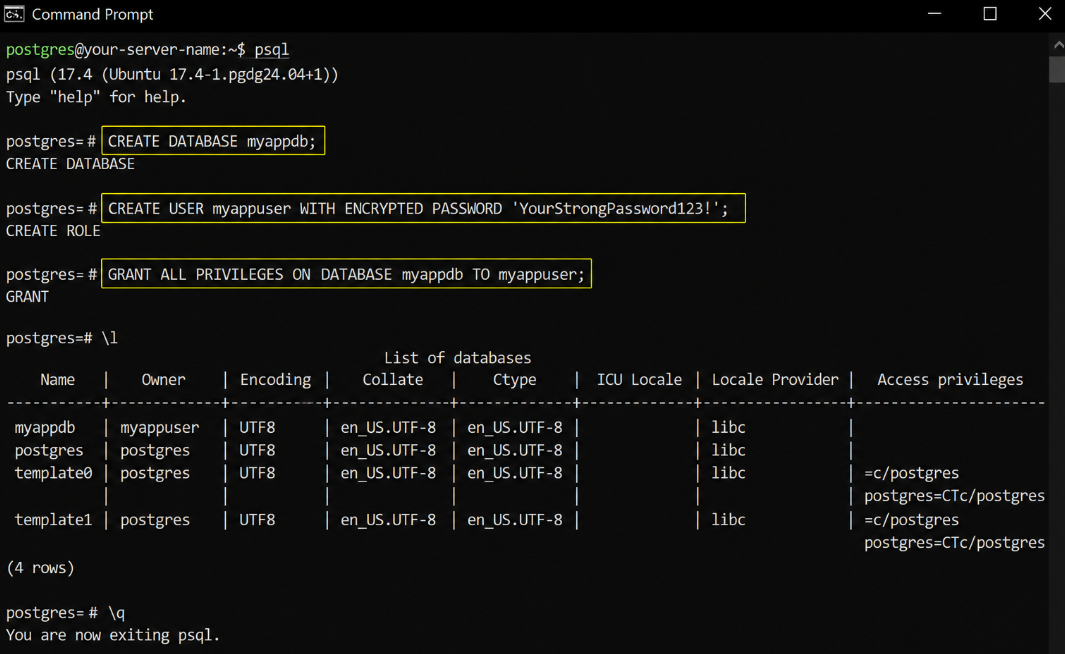
Task: Minimize the Command Prompt window
Action: pos(935,14)
